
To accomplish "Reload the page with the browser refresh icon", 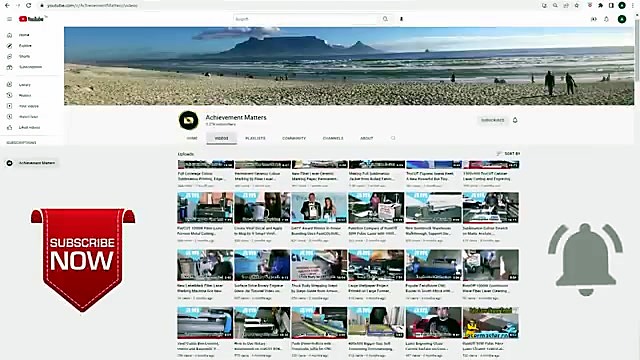I will point(28,5).
